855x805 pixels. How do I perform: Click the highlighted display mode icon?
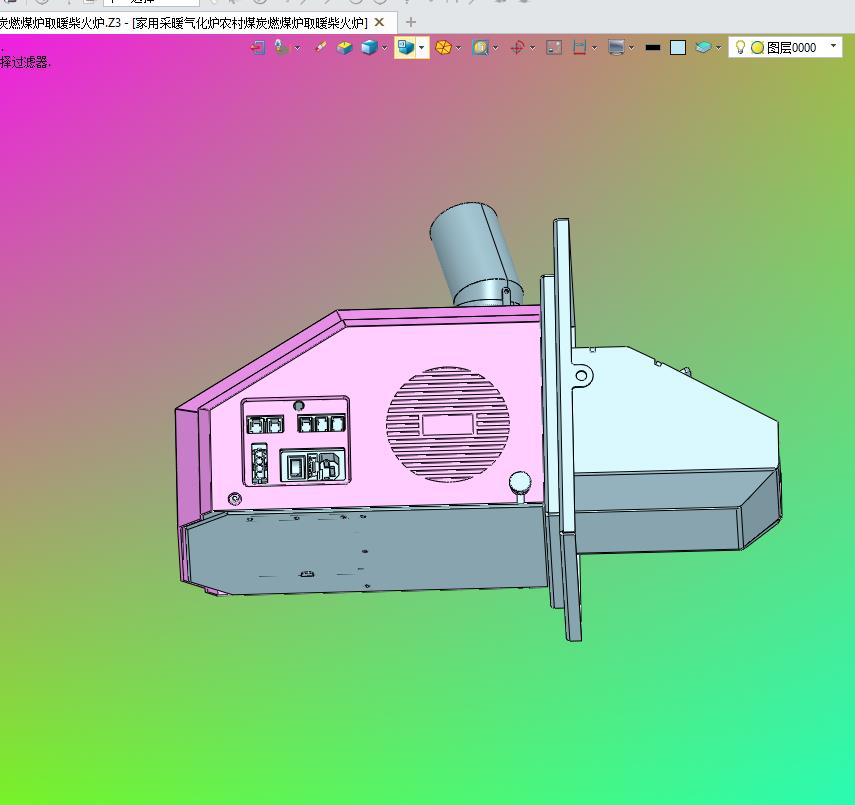(406, 47)
